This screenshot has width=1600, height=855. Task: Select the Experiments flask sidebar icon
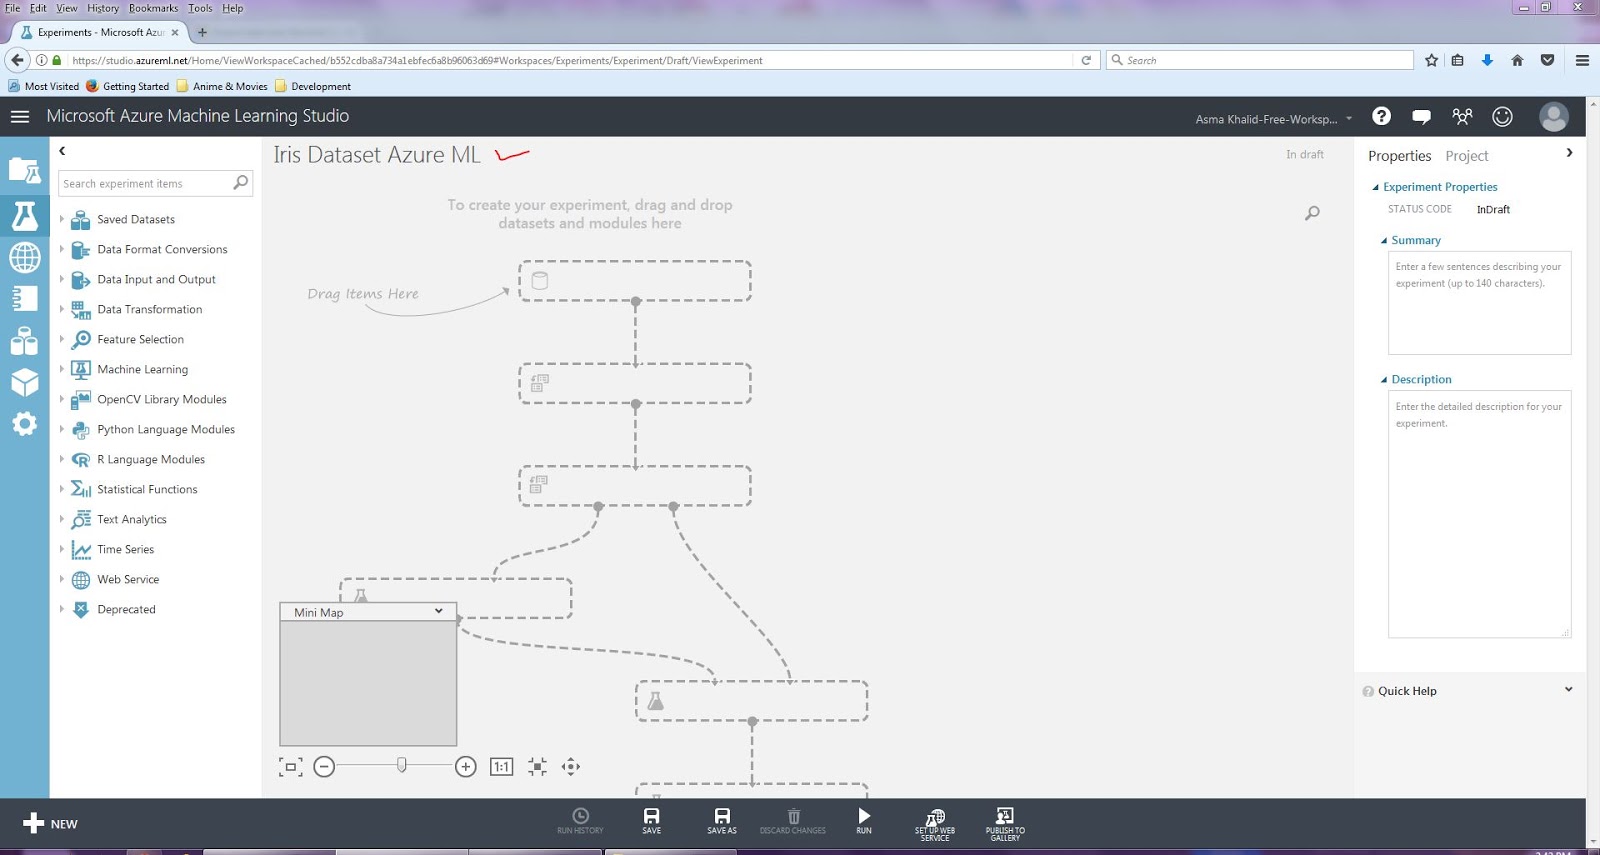point(24,215)
